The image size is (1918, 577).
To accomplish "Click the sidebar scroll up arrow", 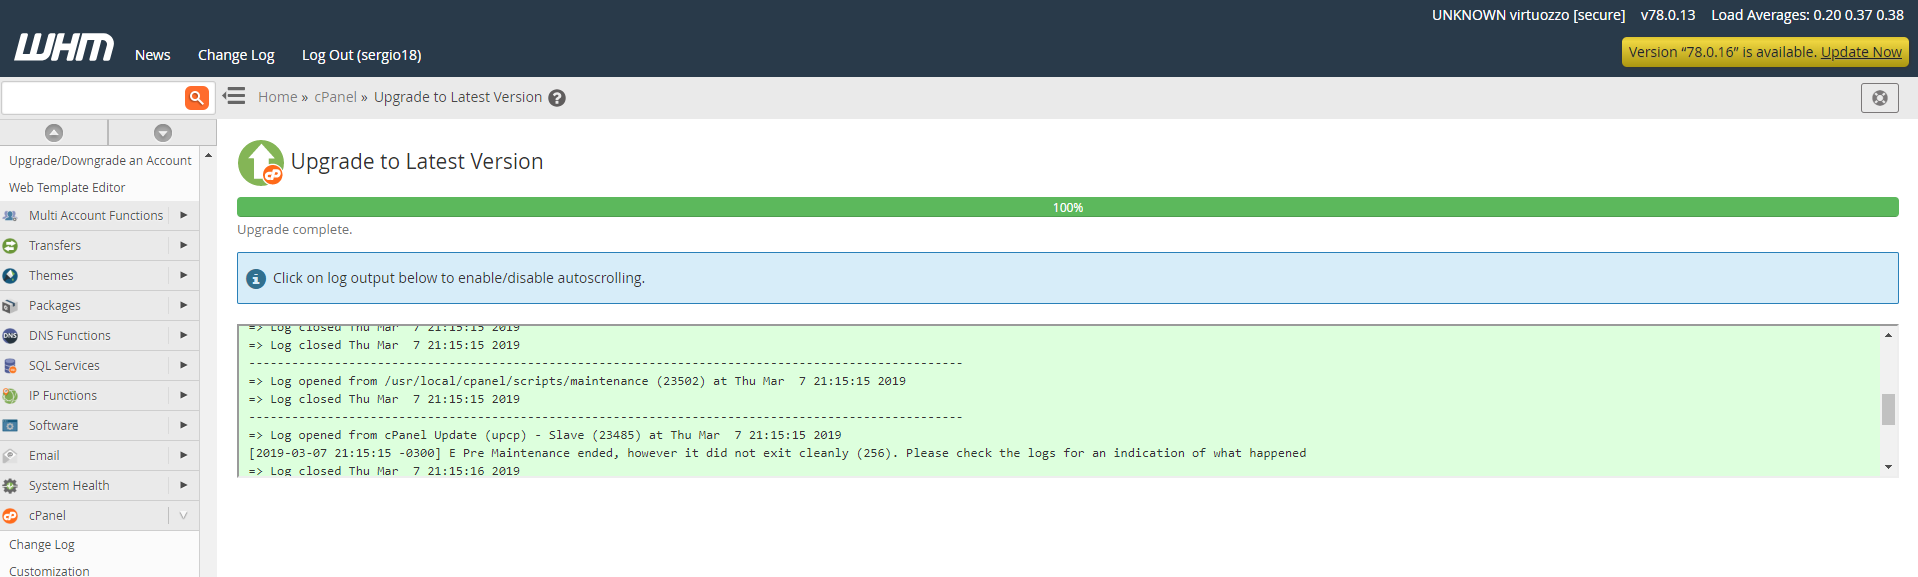I will (x=208, y=155).
